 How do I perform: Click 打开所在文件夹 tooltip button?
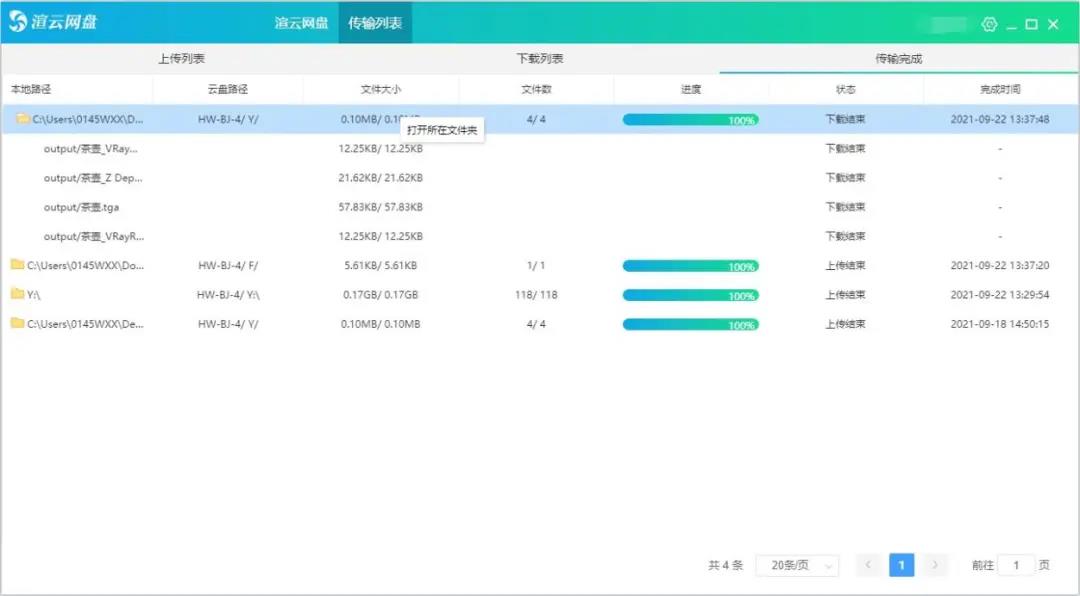pos(442,131)
